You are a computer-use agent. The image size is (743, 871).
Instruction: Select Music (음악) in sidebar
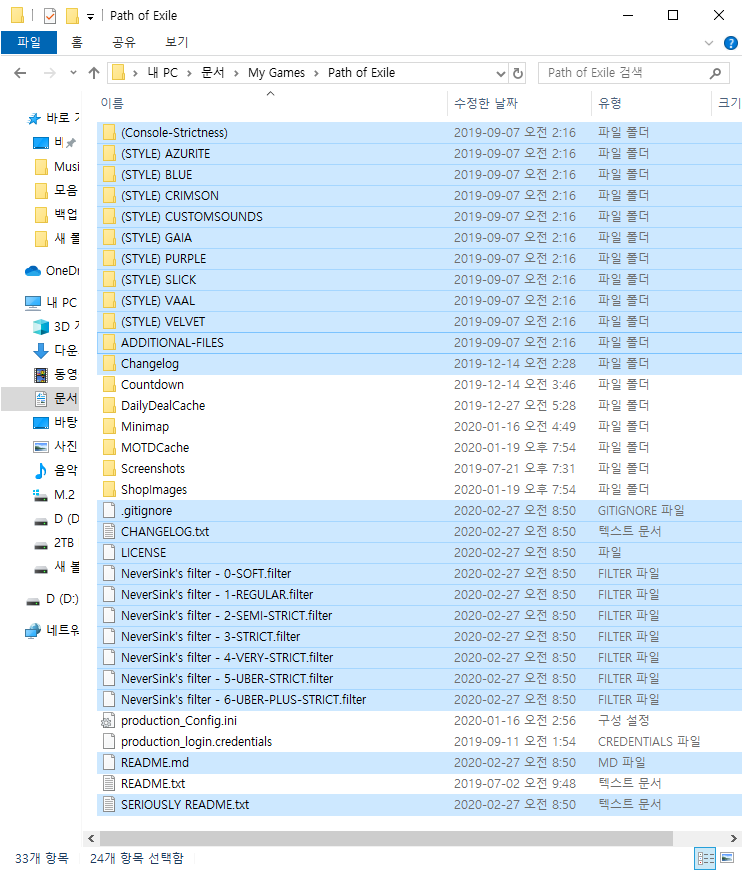56,470
